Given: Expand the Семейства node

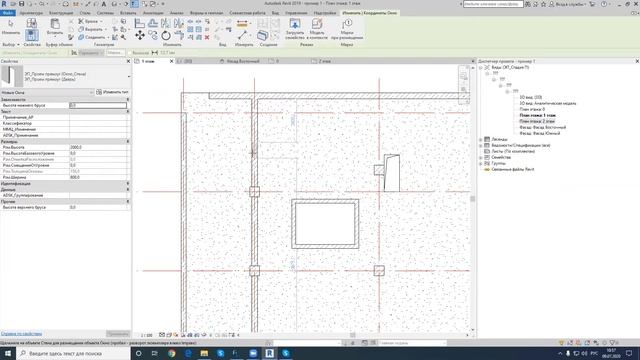Looking at the screenshot, I should point(481,157).
